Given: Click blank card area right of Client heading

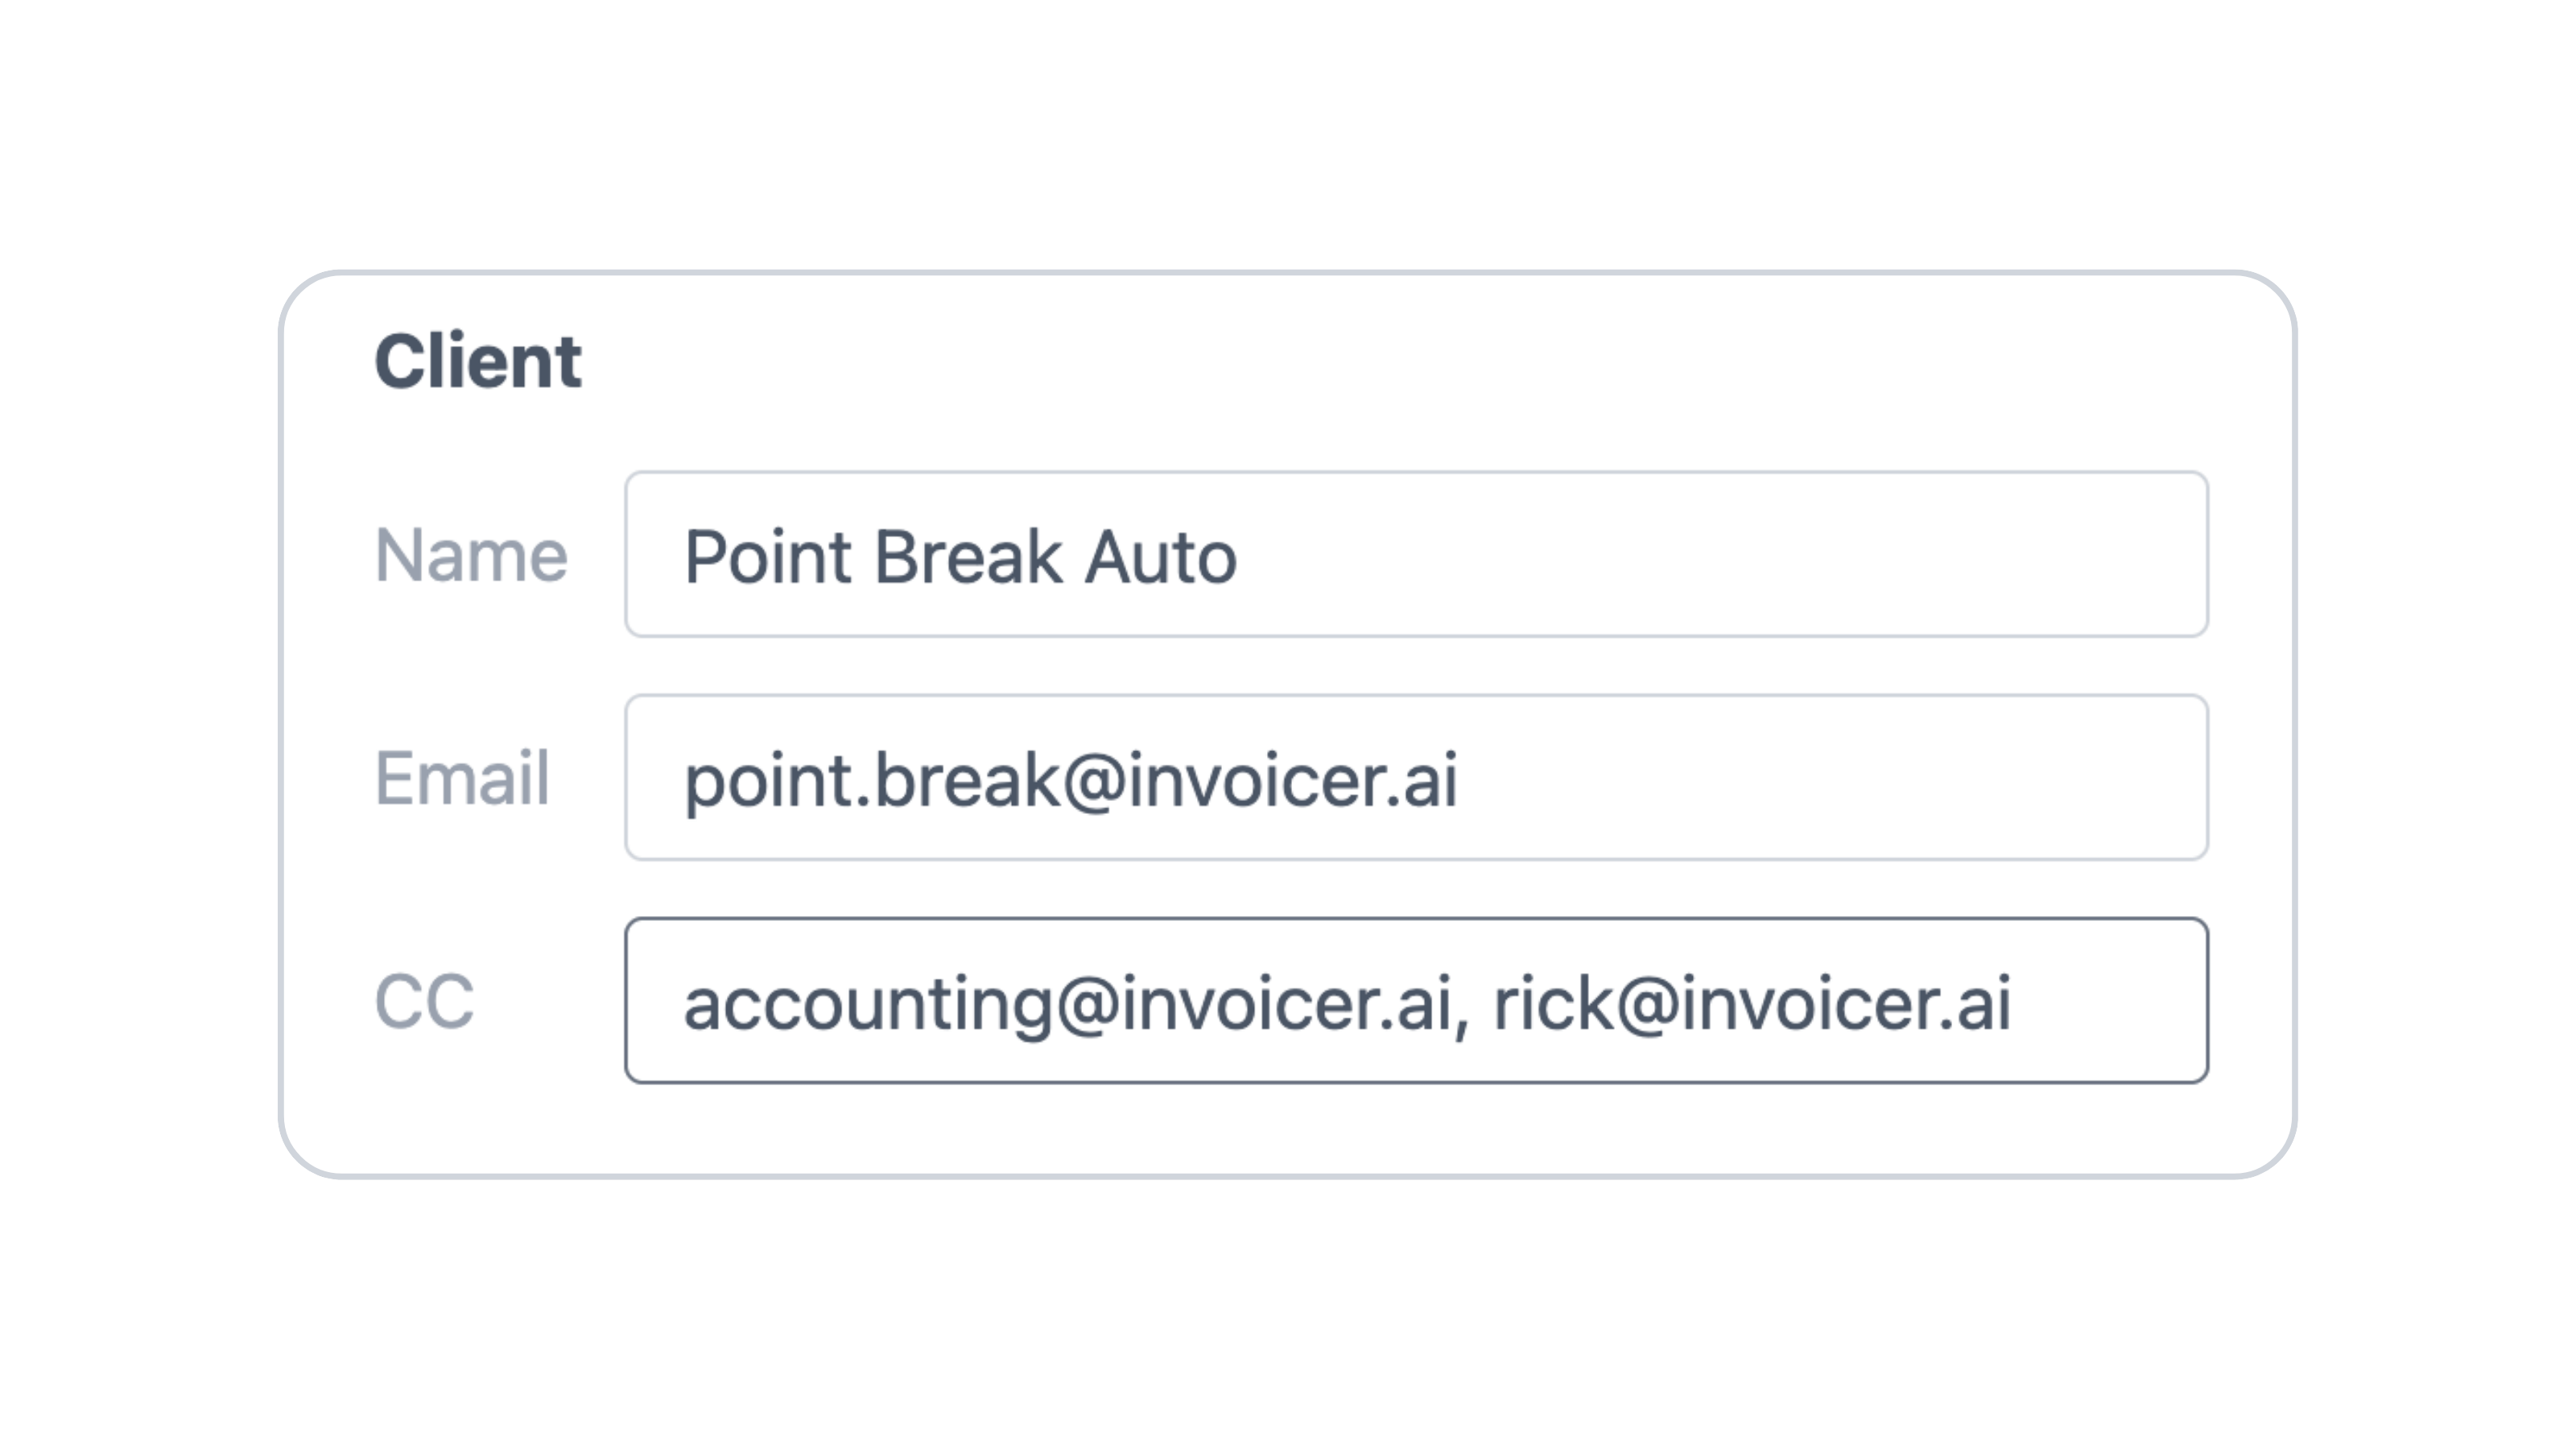Looking at the screenshot, I should click(x=1400, y=361).
